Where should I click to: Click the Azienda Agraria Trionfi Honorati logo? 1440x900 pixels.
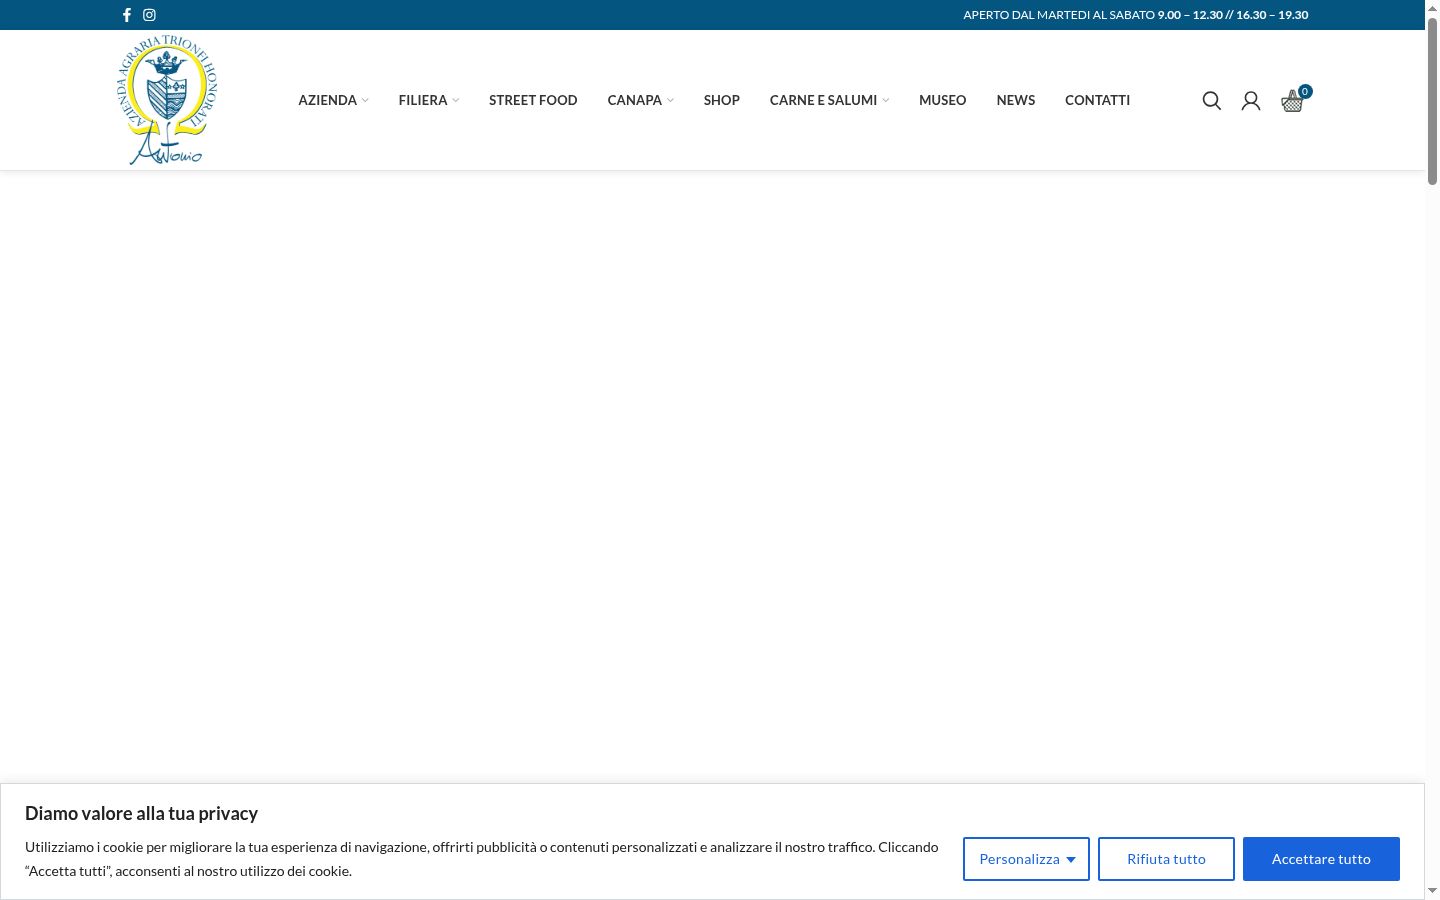pos(167,100)
